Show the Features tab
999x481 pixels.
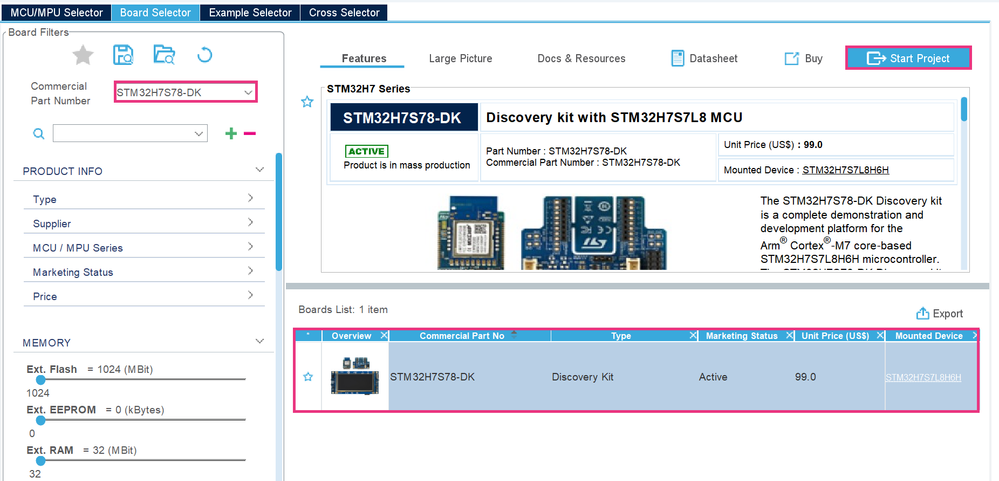pyautogui.click(x=364, y=58)
